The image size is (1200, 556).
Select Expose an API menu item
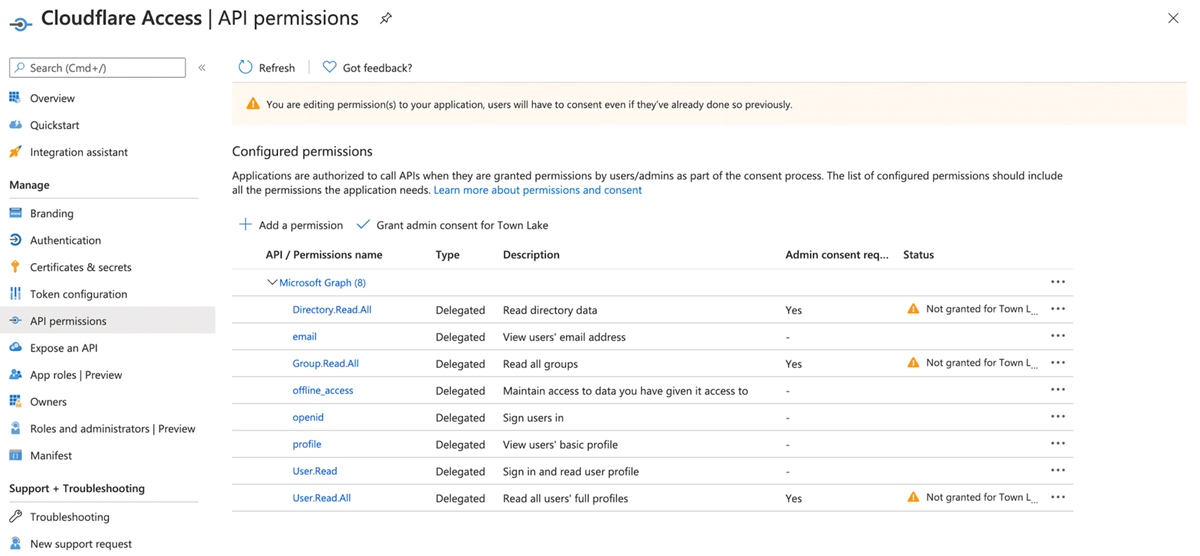(x=63, y=348)
